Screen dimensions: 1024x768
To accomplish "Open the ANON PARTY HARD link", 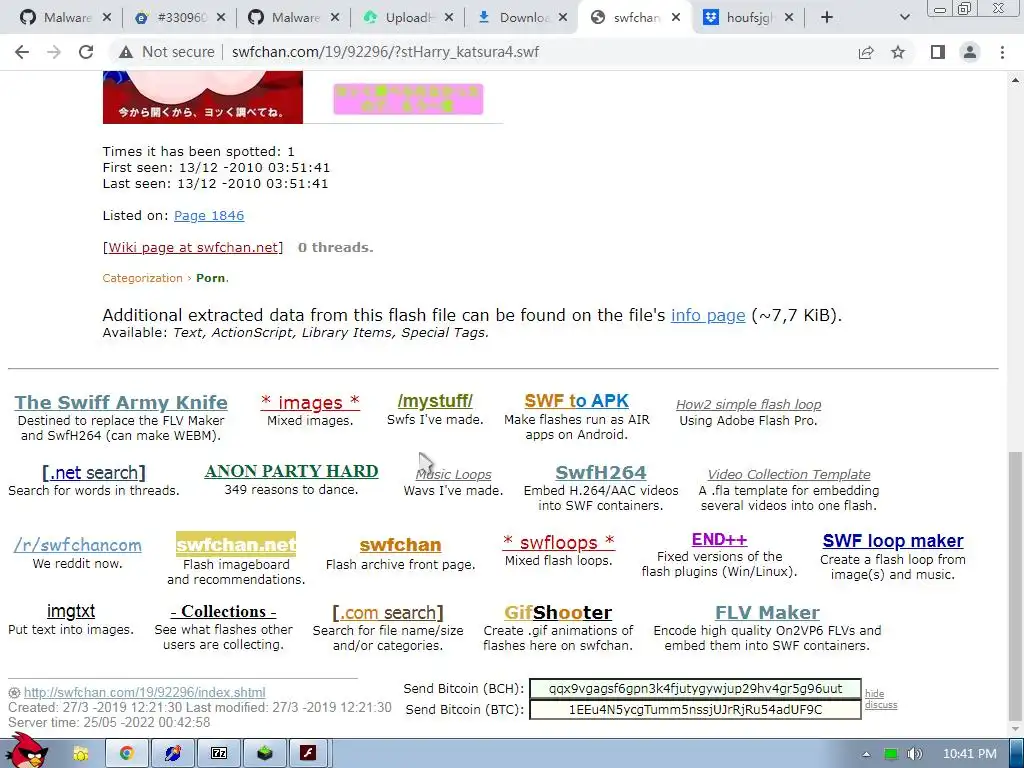I will [x=291, y=471].
